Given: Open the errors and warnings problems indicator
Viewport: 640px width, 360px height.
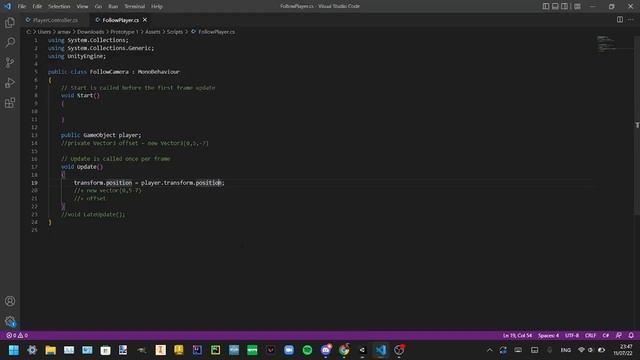Looking at the screenshot, I should tap(17, 336).
